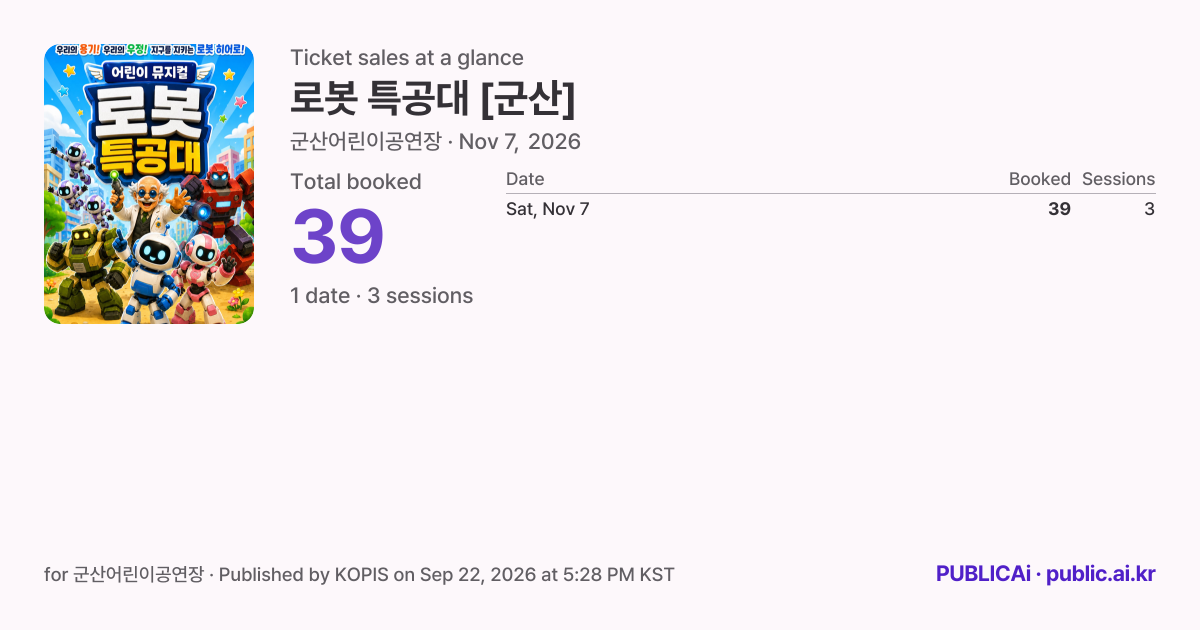This screenshot has width=1200, height=630.
Task: Click the Booked column header
Action: (x=1039, y=179)
